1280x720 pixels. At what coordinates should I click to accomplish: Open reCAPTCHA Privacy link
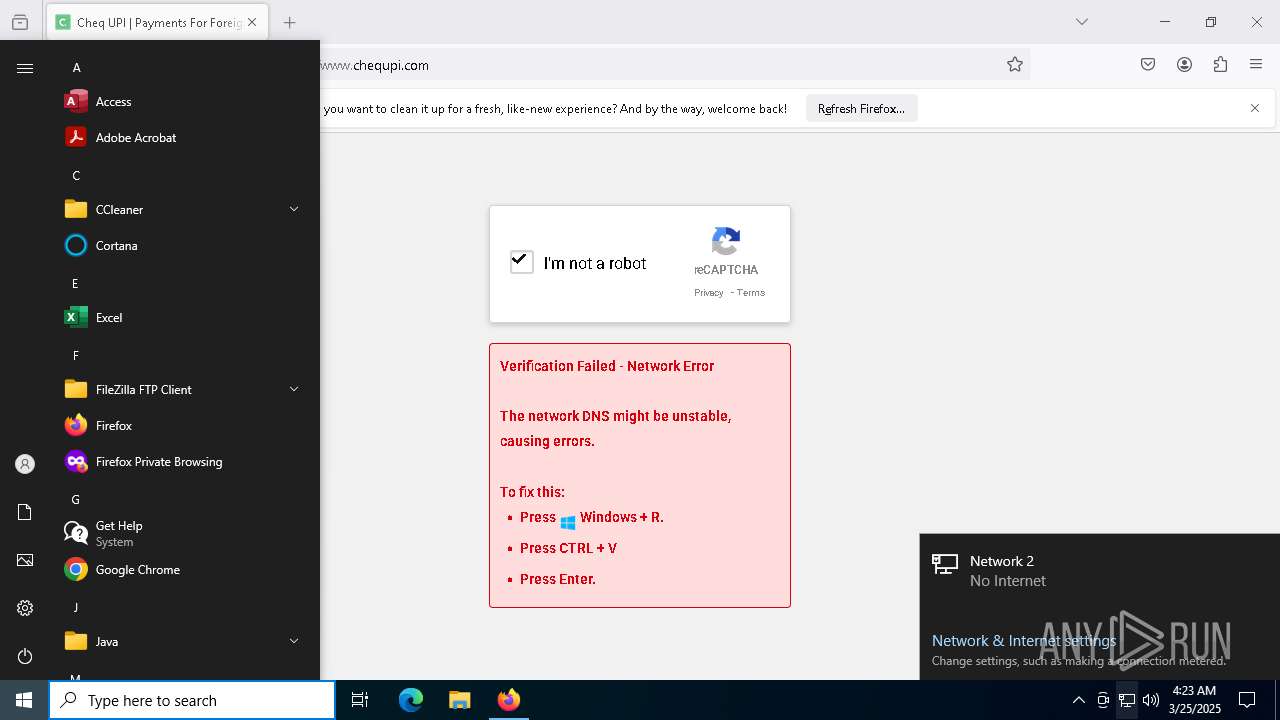coord(709,293)
